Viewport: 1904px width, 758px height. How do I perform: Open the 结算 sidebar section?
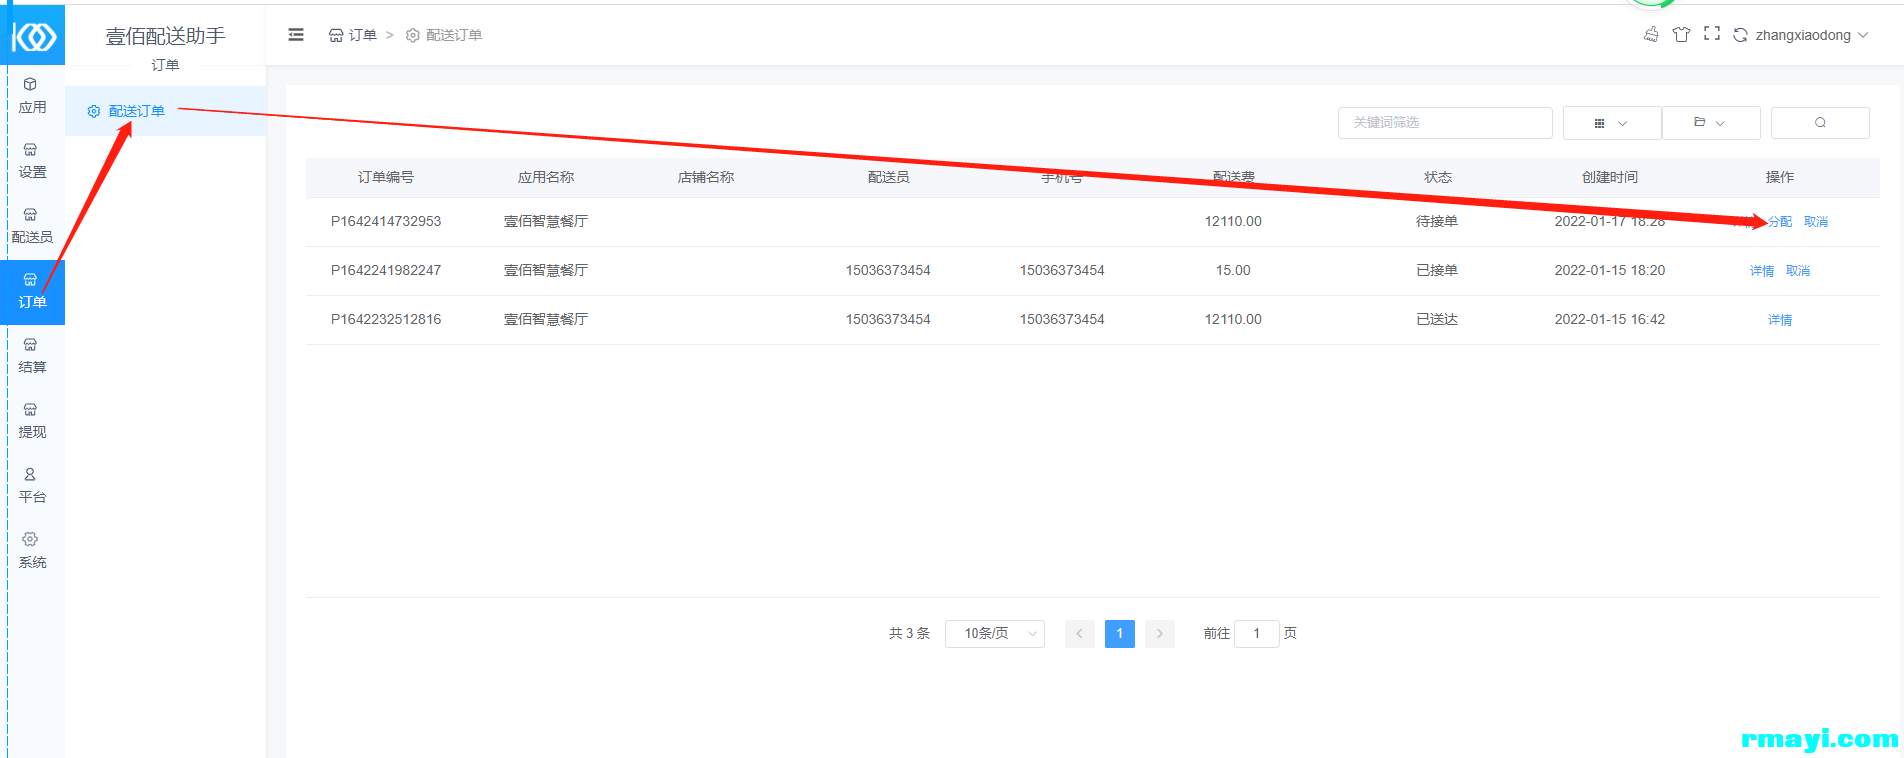point(32,356)
